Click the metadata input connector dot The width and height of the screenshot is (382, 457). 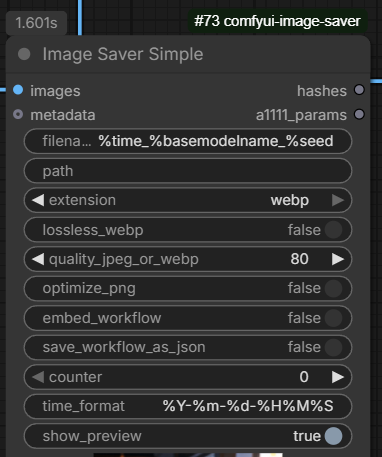coord(18,114)
